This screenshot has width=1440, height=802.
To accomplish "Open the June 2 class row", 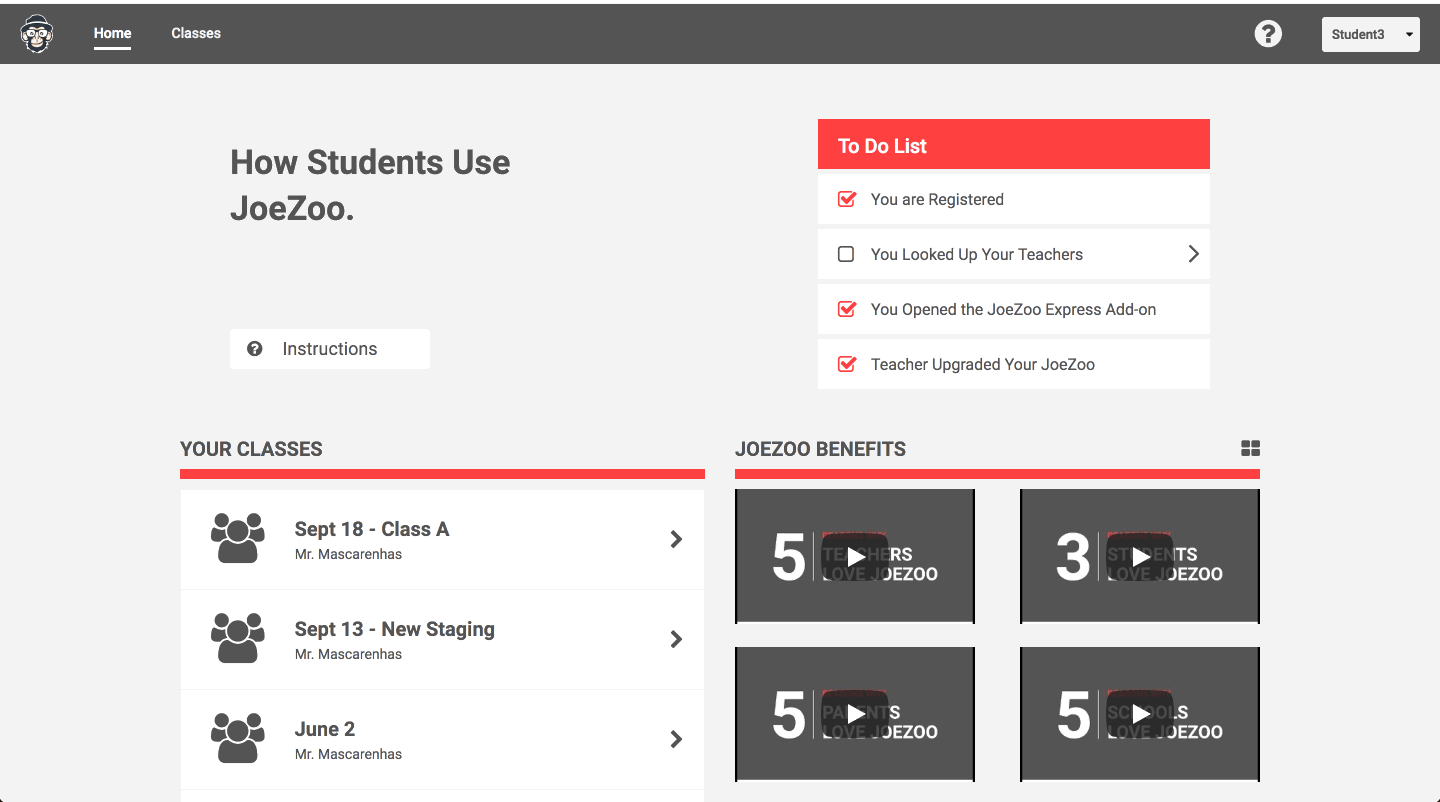I will coord(440,739).
